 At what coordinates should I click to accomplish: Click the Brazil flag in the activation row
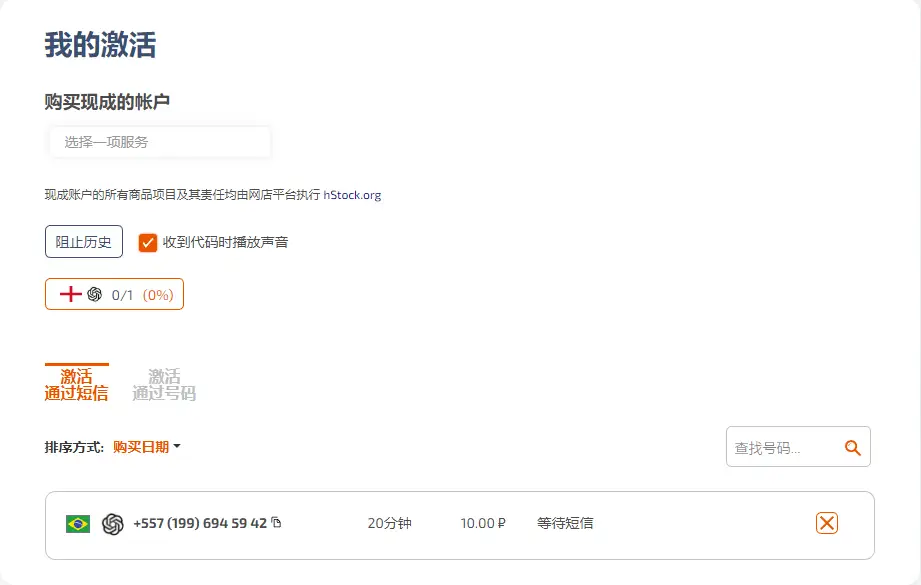tap(78, 524)
